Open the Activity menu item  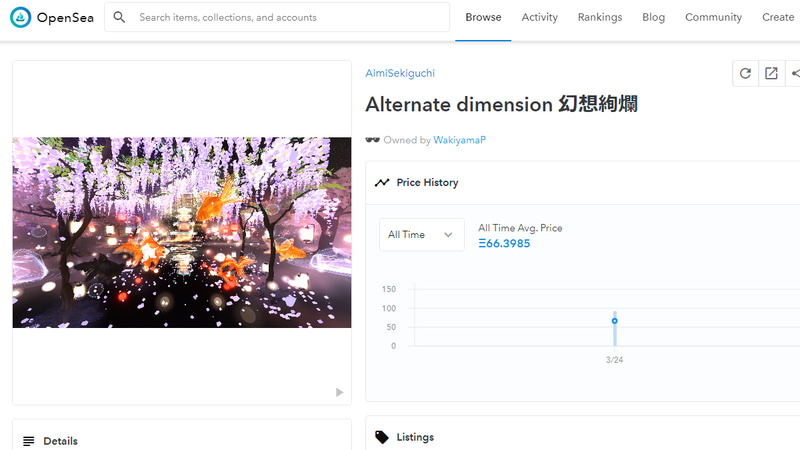point(539,17)
